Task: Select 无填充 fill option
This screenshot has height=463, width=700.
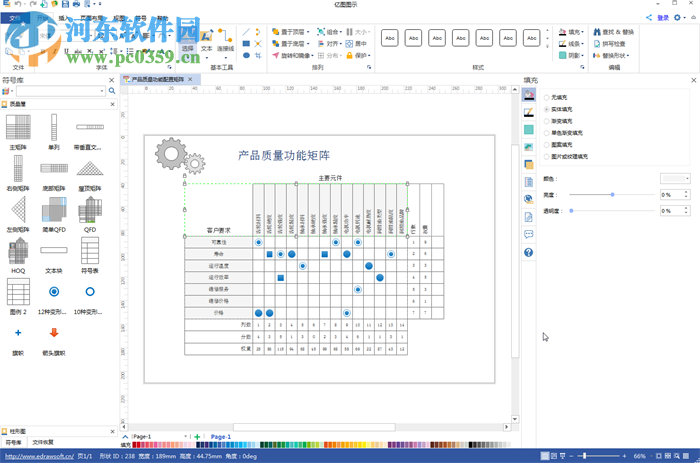Action: [555, 97]
